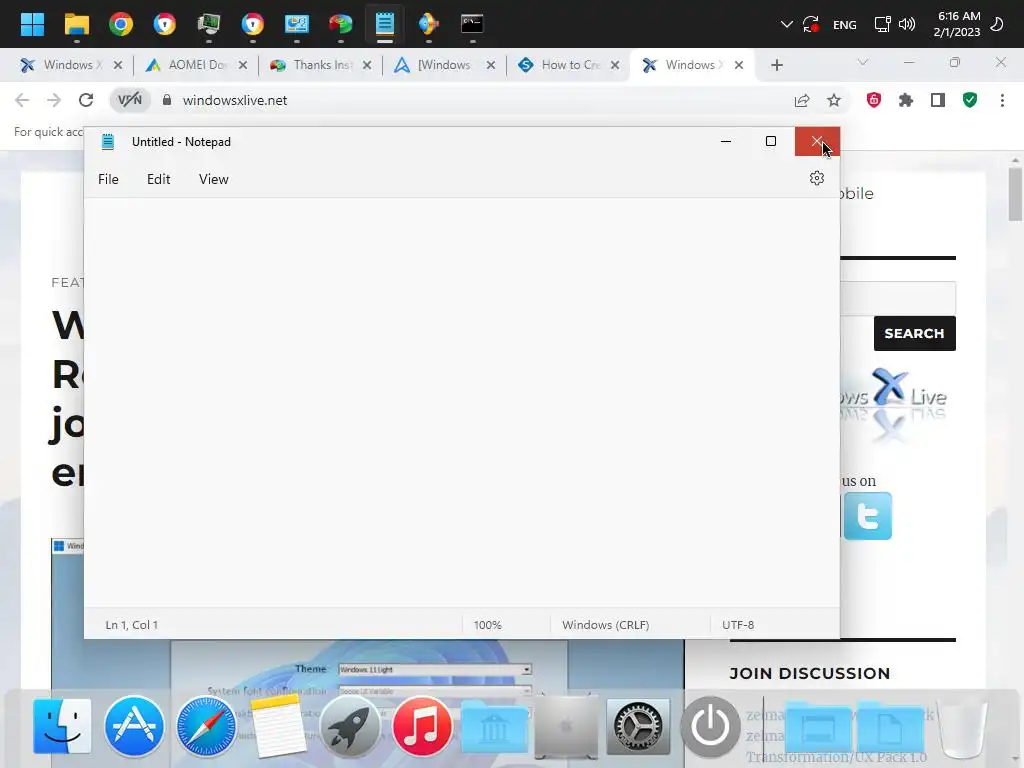Open the View menu in Notepad
1024x768 pixels.
tap(214, 179)
